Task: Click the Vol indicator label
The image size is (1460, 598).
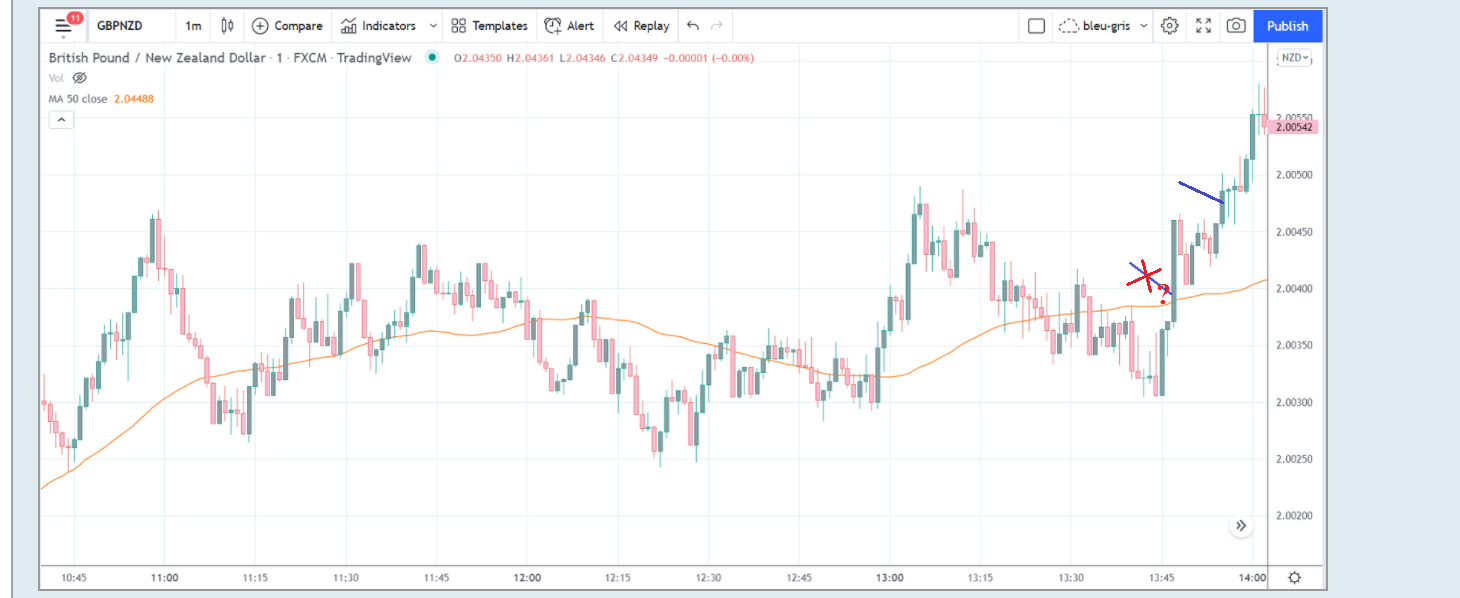Action: tap(57, 78)
